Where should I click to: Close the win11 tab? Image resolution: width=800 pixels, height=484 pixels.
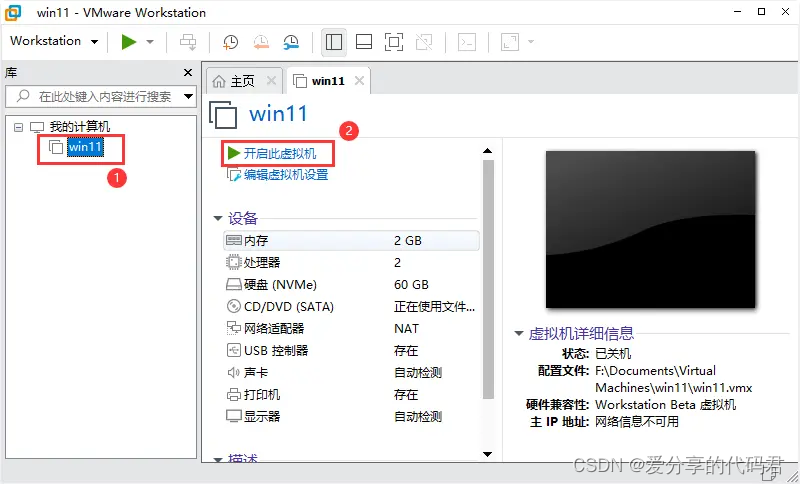click(x=359, y=81)
